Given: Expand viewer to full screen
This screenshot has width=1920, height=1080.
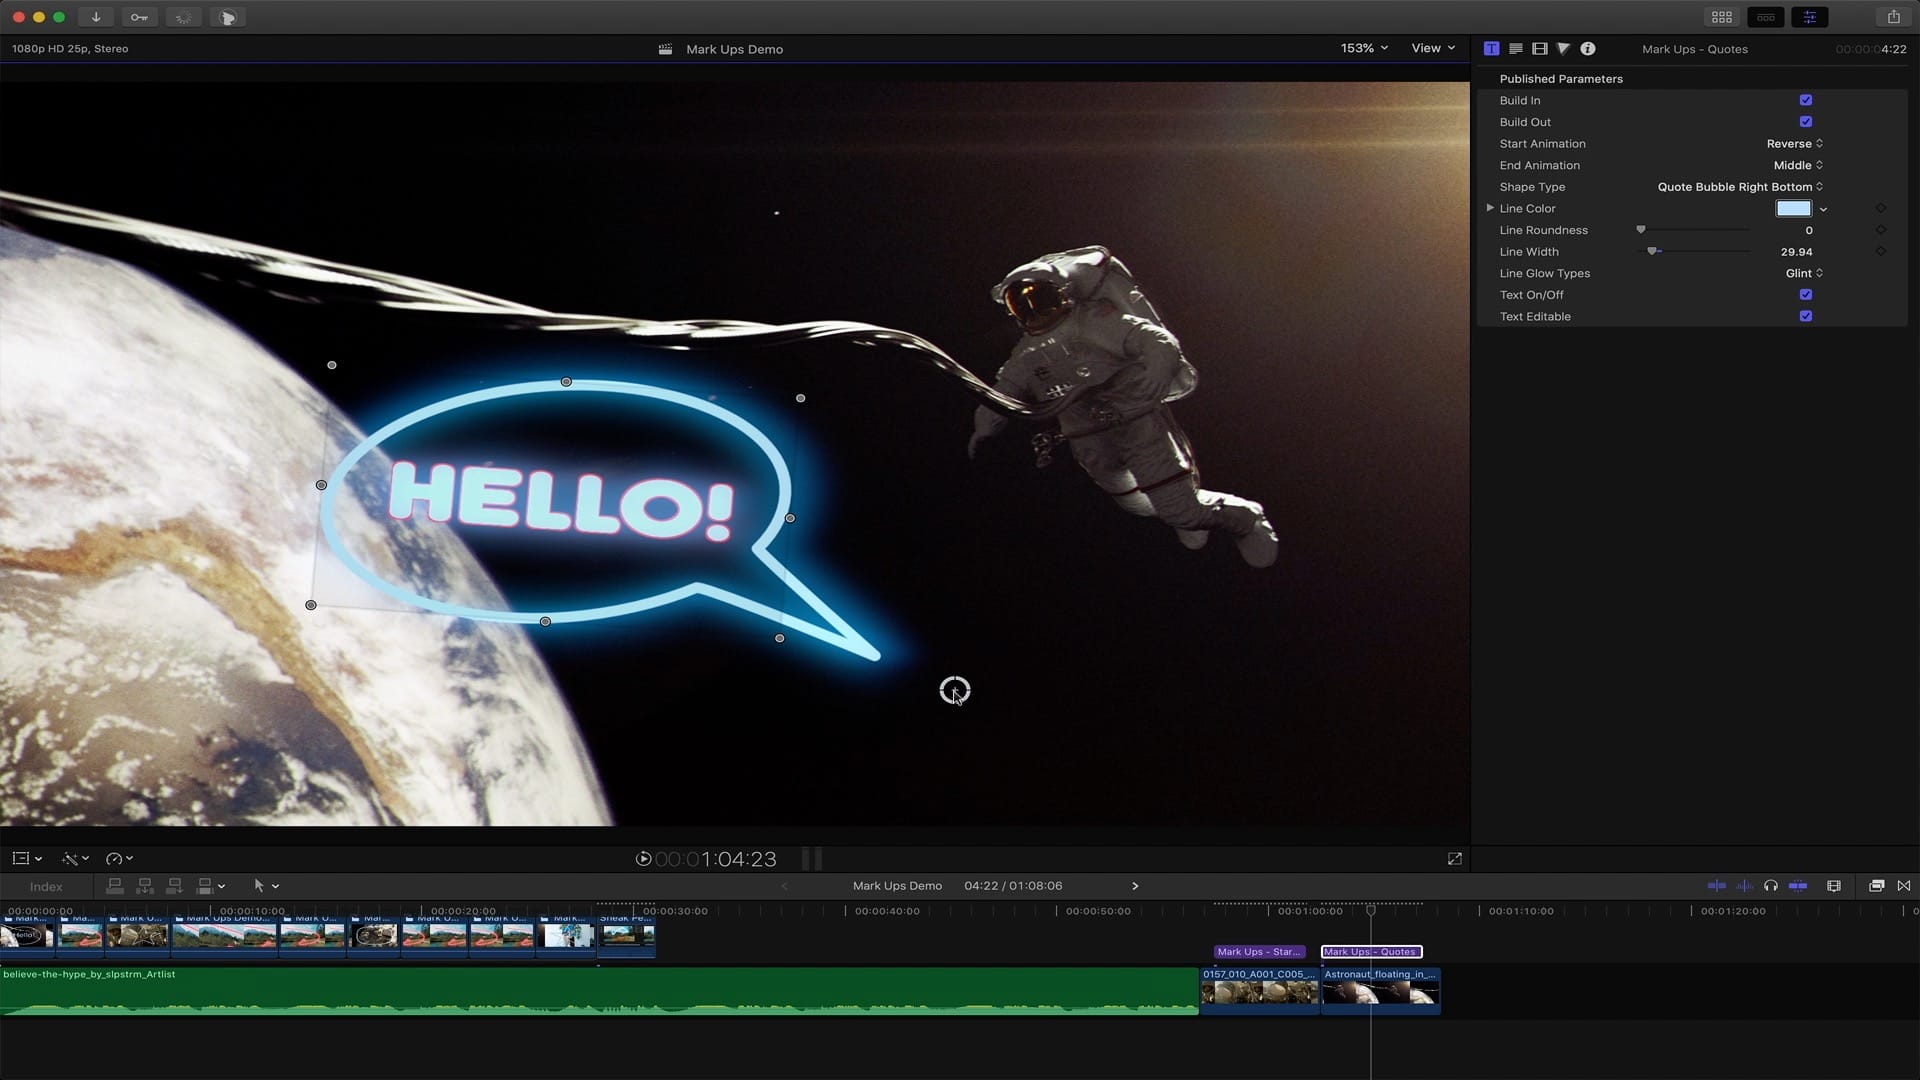Looking at the screenshot, I should [x=1454, y=859].
